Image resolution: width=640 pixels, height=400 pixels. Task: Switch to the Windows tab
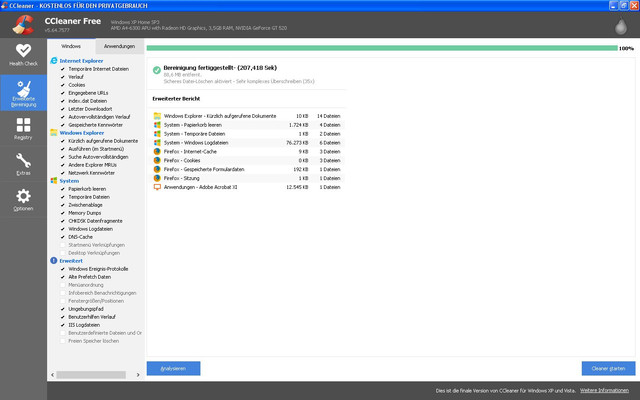[x=71, y=46]
